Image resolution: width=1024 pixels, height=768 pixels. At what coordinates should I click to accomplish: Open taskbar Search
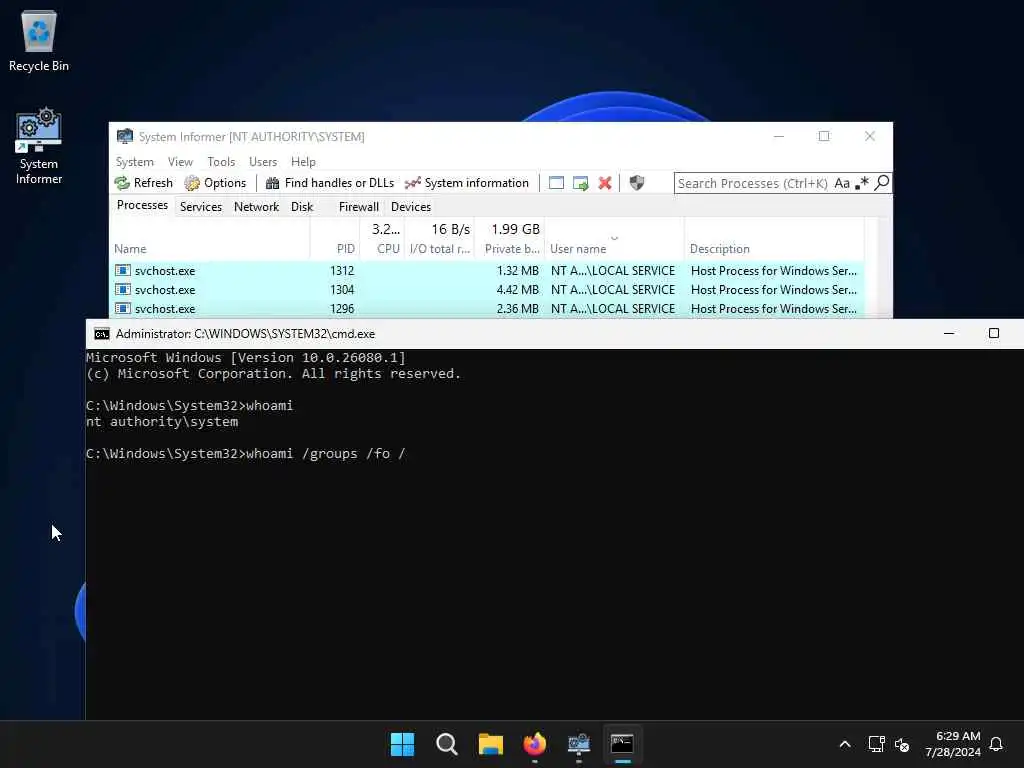tap(447, 744)
